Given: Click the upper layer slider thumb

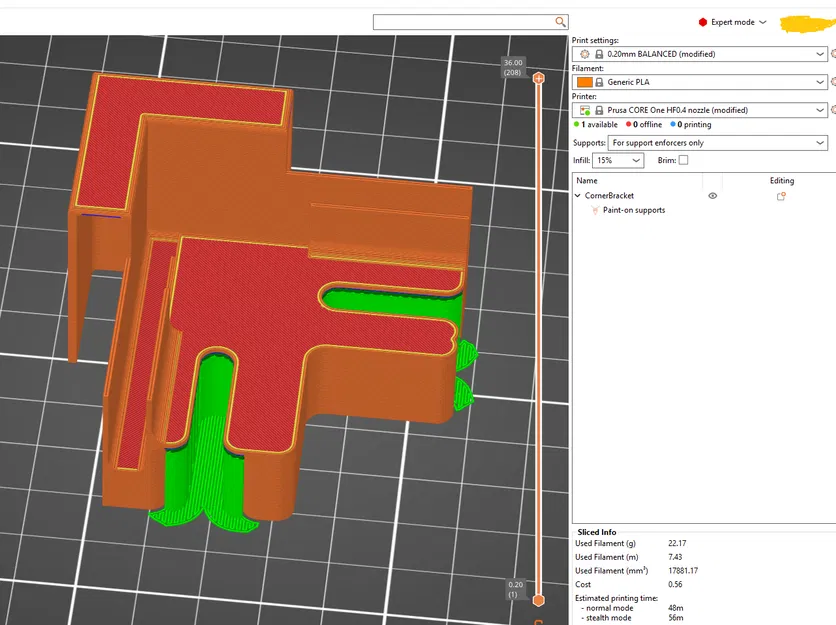Looking at the screenshot, I should (x=538, y=78).
